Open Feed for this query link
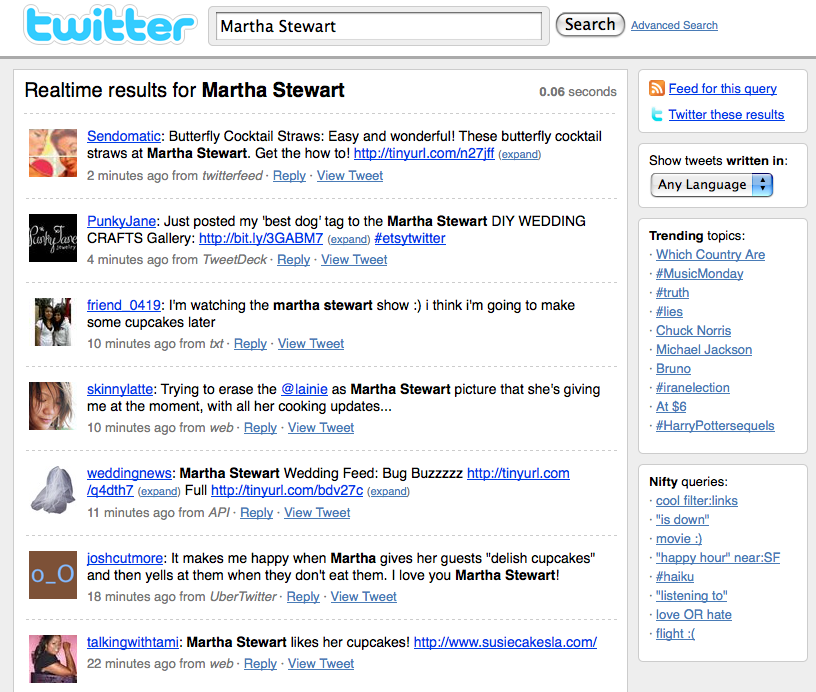Viewport: 816px width, 692px height. (x=722, y=88)
